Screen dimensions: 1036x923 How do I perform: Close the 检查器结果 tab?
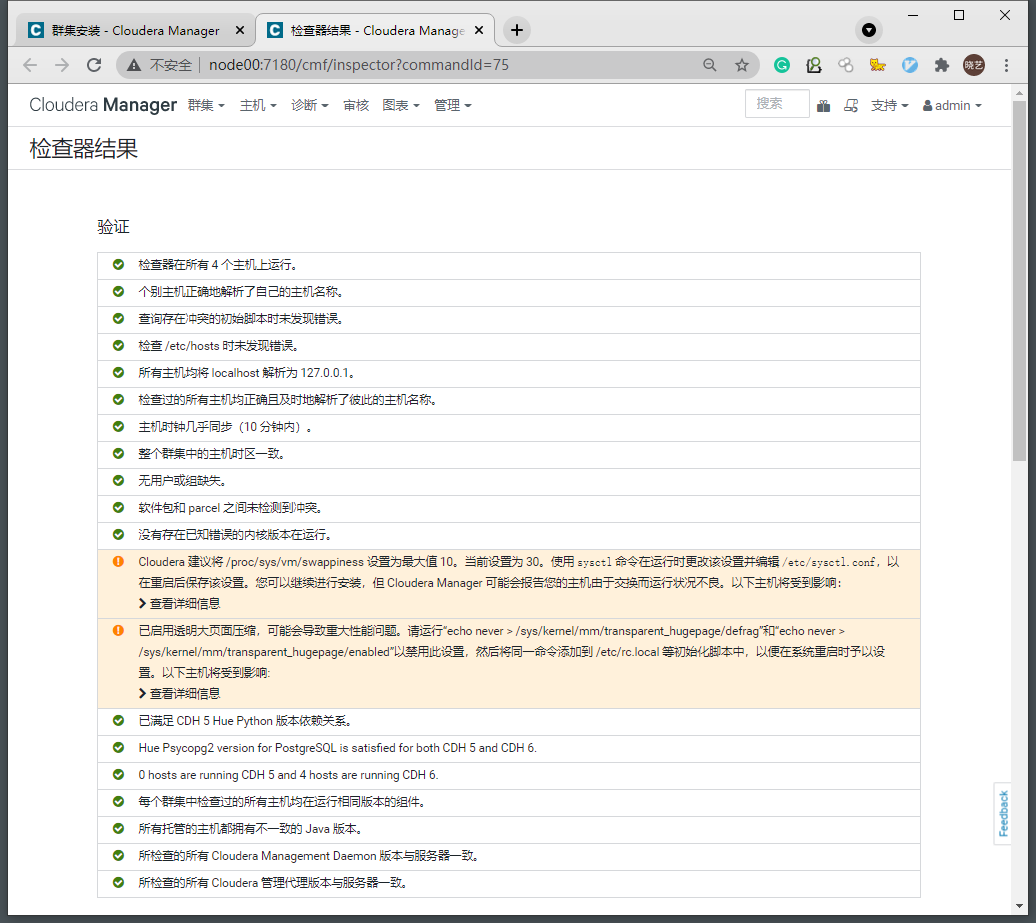point(479,30)
